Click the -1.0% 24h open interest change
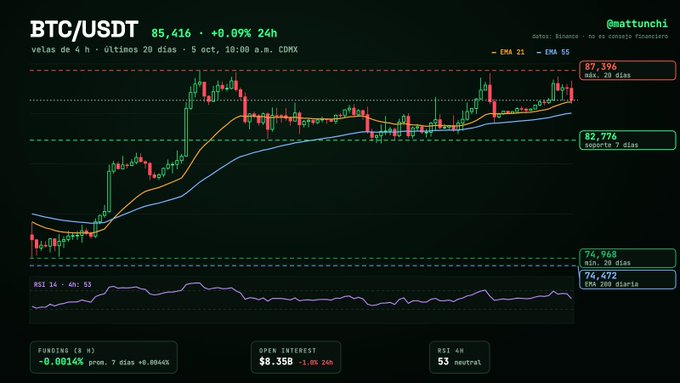 [x=316, y=363]
